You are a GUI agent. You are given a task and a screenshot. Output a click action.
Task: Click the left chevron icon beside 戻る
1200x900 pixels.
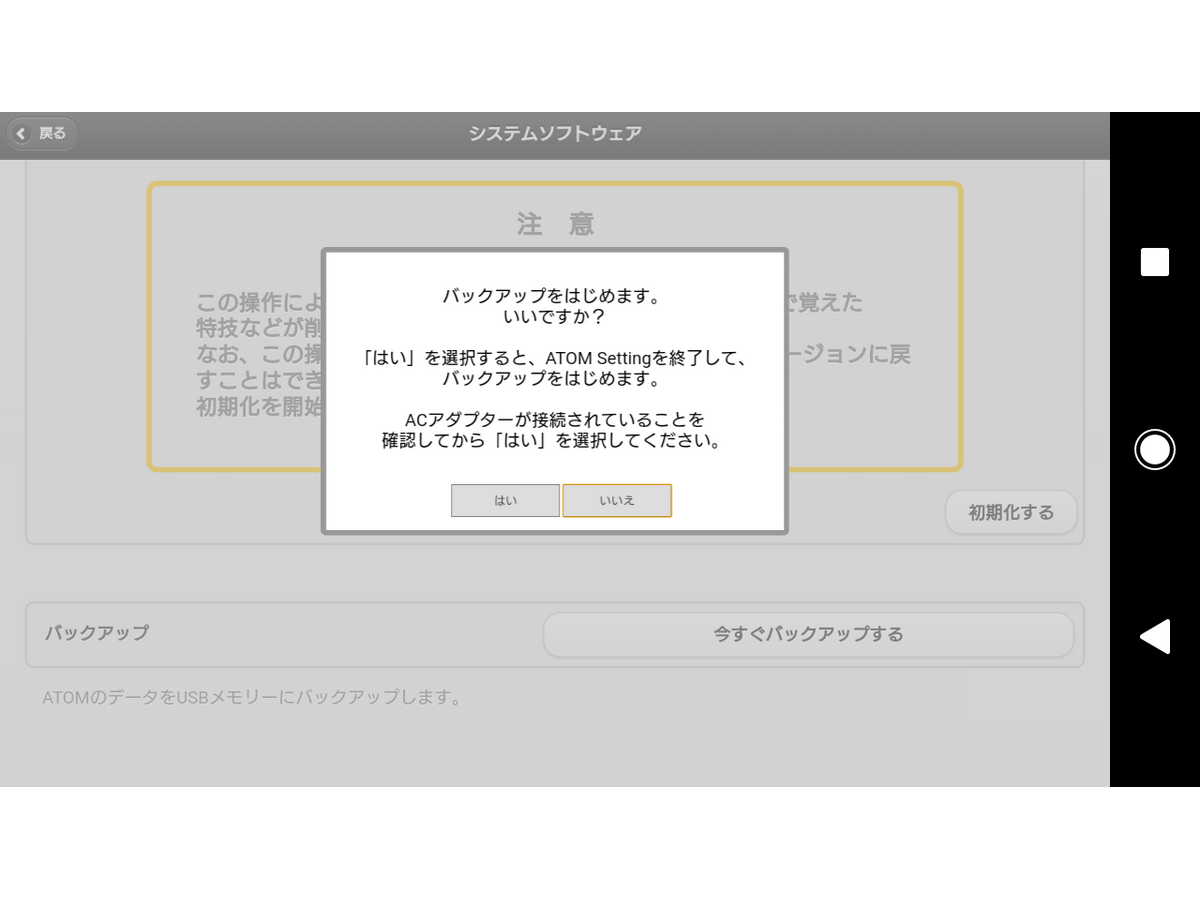(22, 134)
